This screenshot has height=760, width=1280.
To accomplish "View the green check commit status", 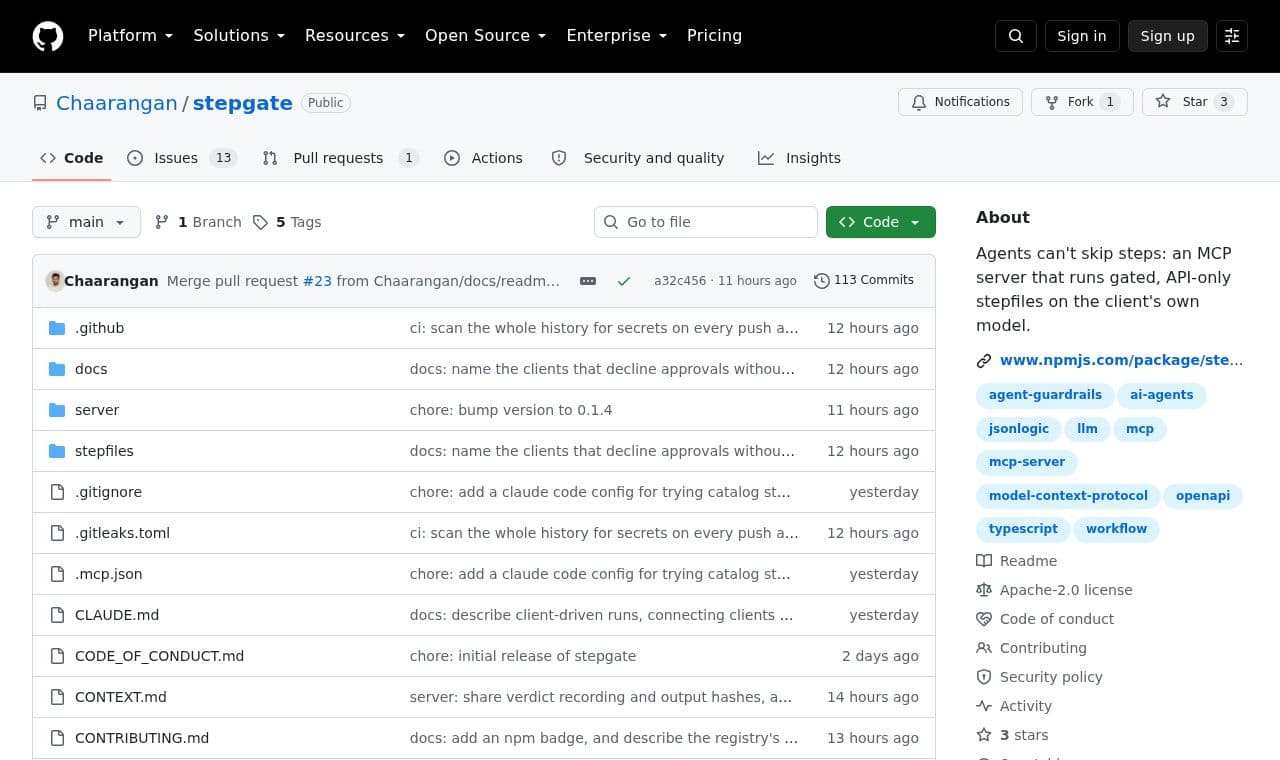I will [624, 281].
